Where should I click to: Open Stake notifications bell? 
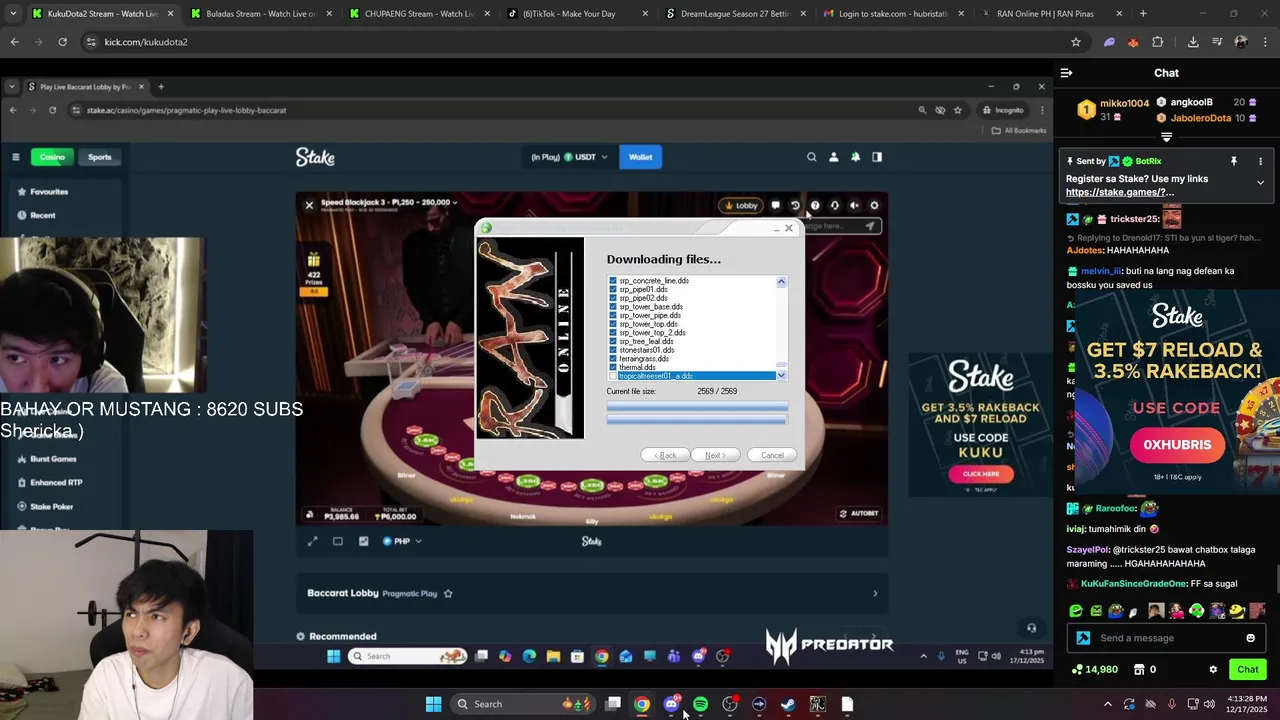click(855, 157)
